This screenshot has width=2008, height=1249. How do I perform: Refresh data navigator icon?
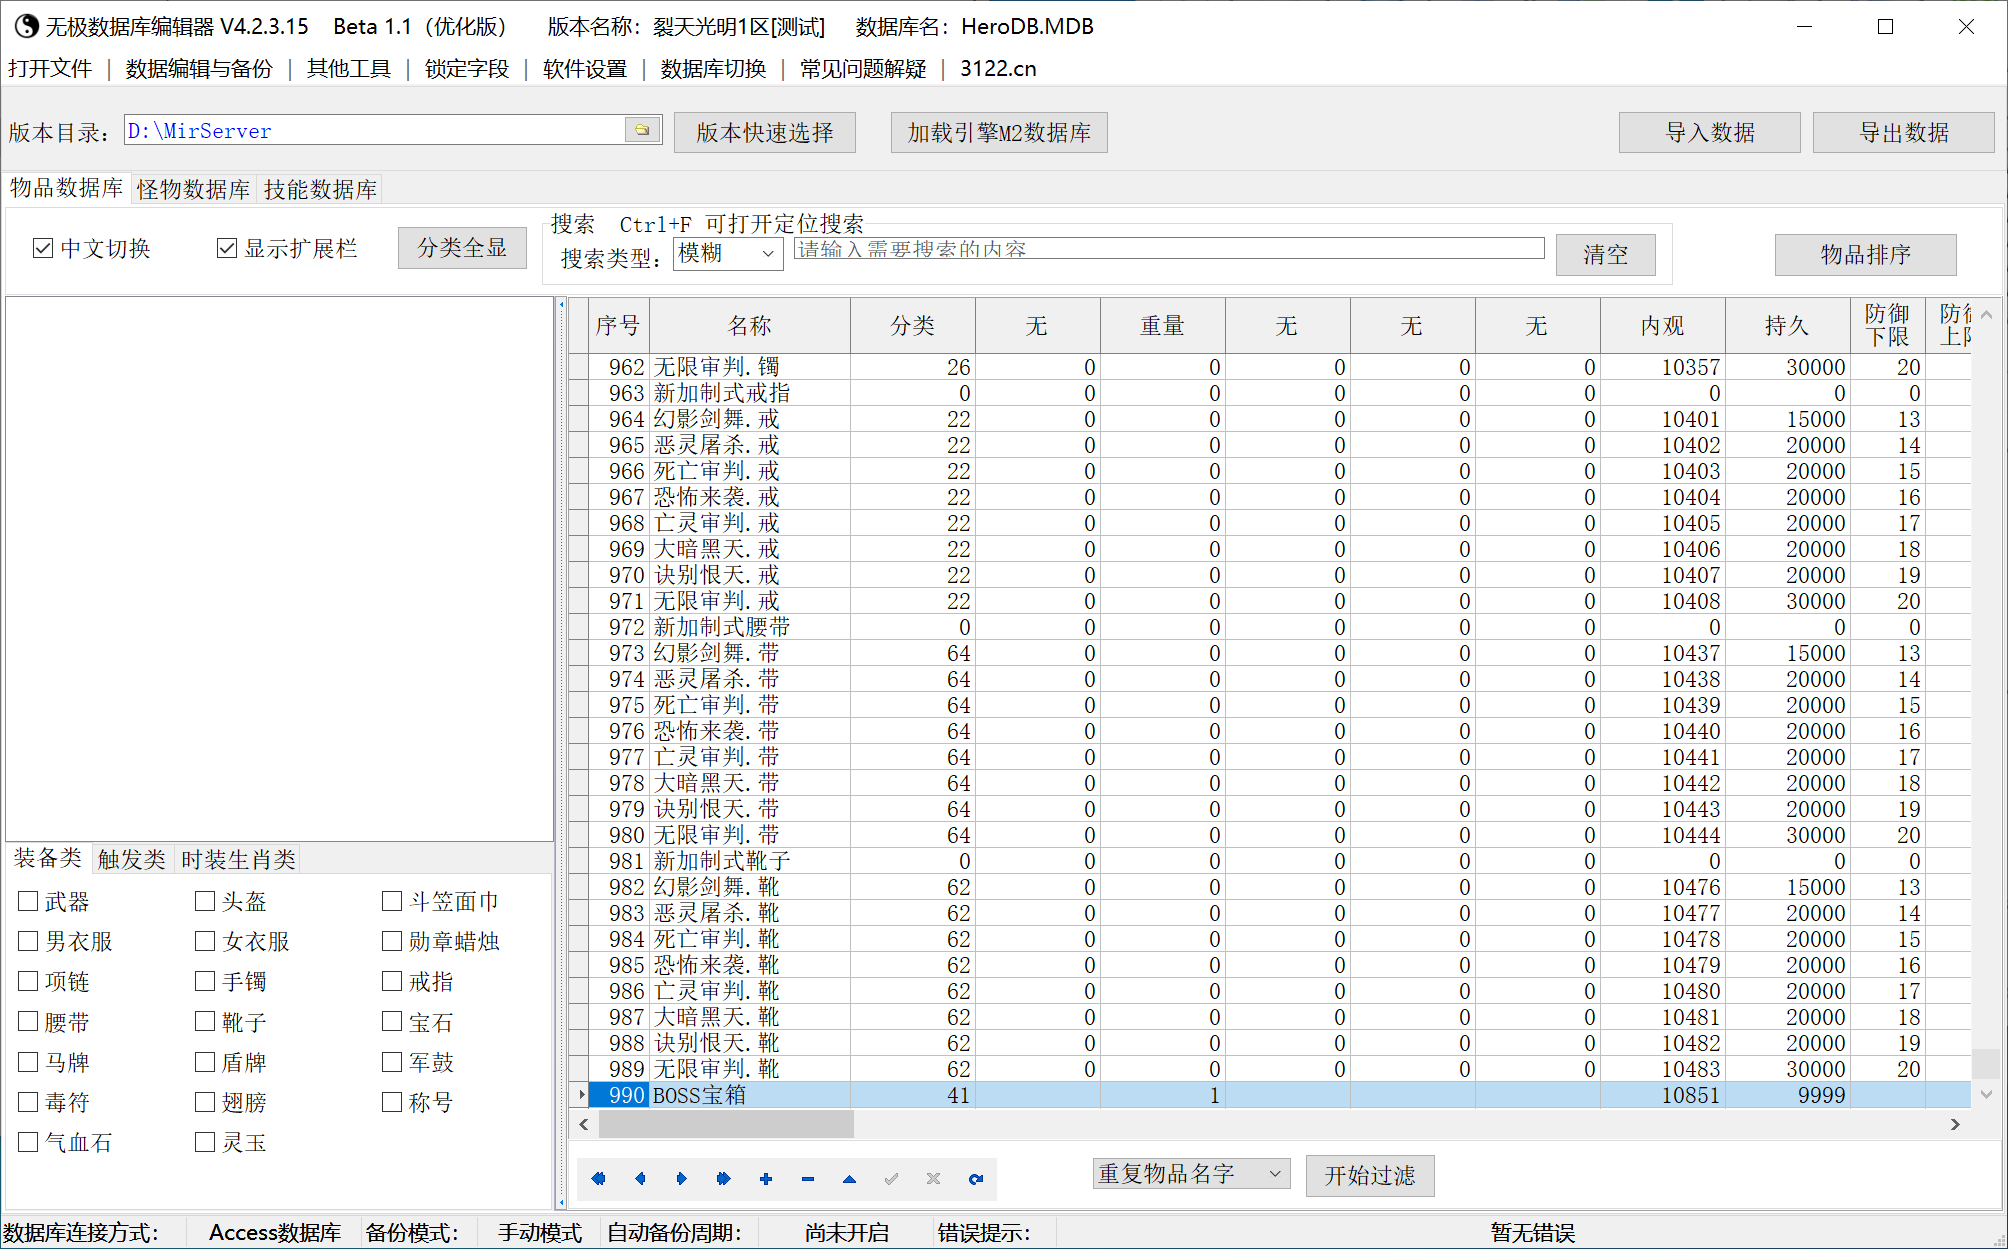tap(976, 1179)
